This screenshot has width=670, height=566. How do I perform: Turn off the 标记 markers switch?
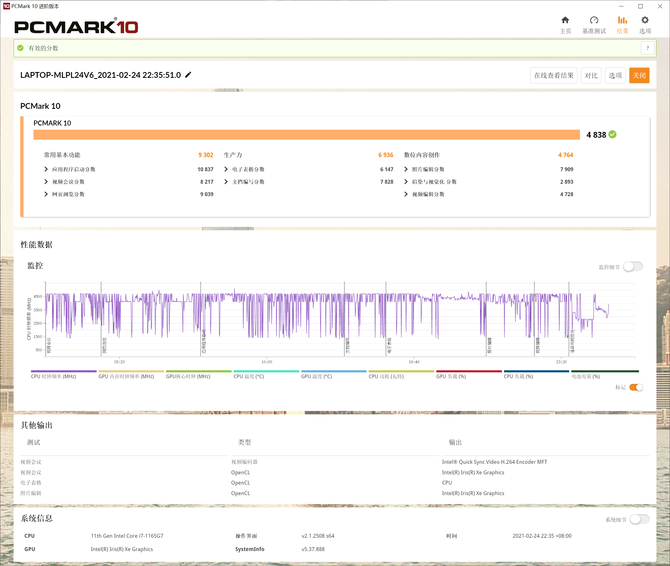635,387
